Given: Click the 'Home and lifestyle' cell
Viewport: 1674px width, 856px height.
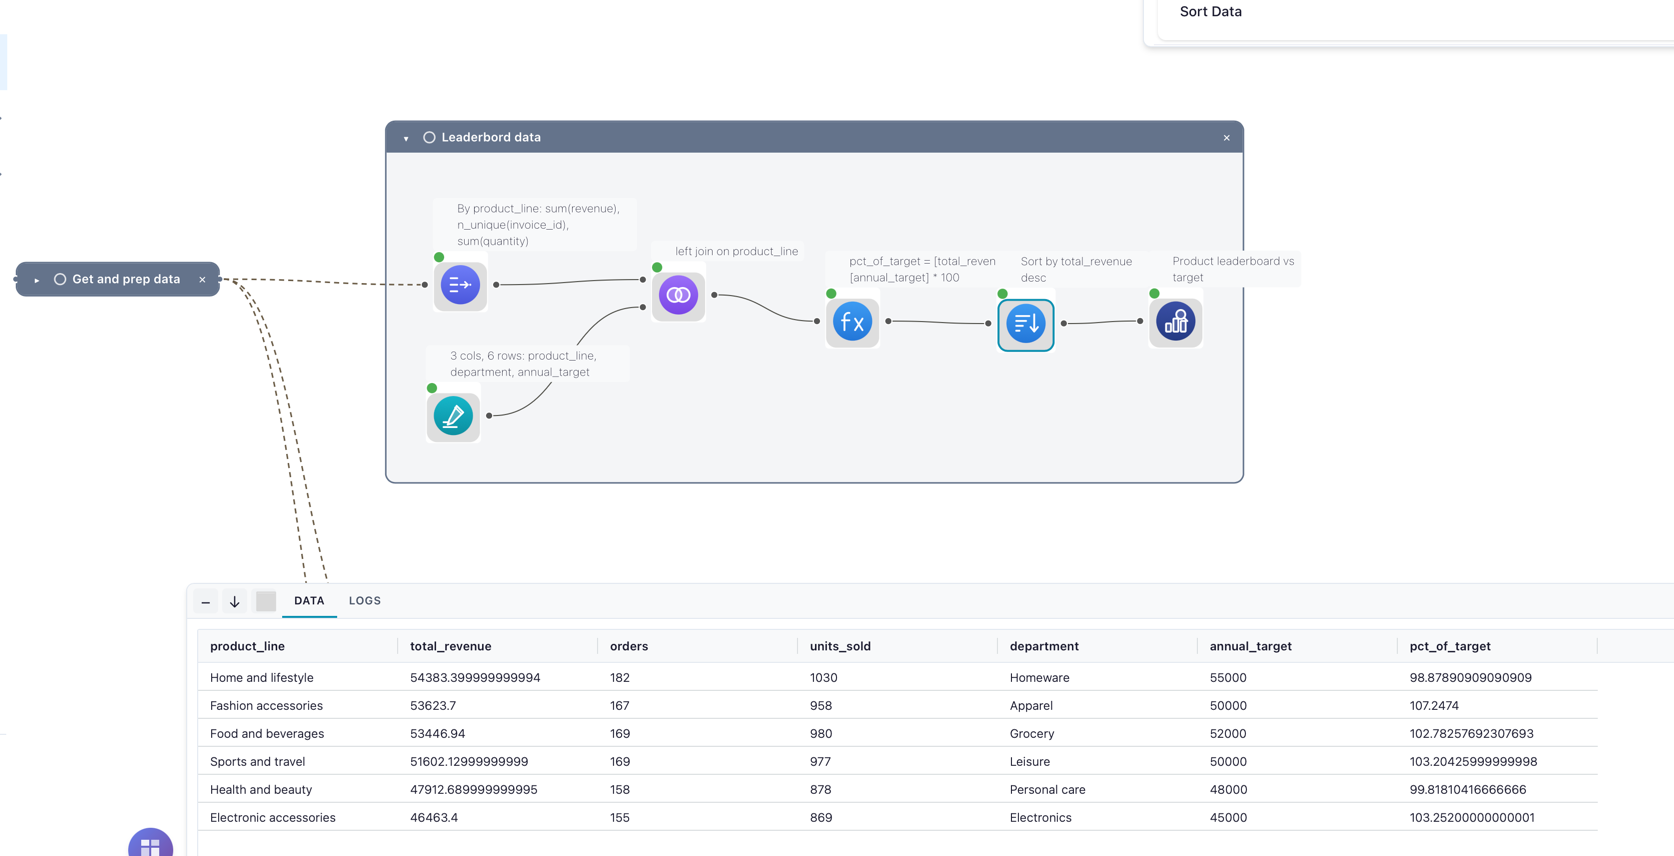Looking at the screenshot, I should pos(262,677).
